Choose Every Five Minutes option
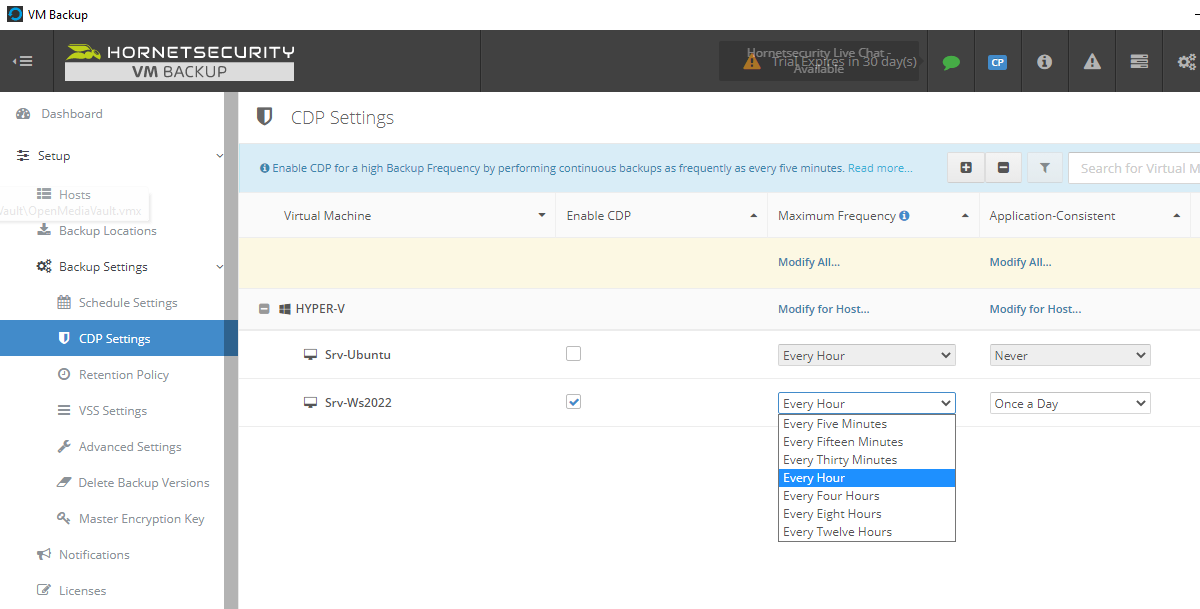The image size is (1200, 609). [x=867, y=424]
